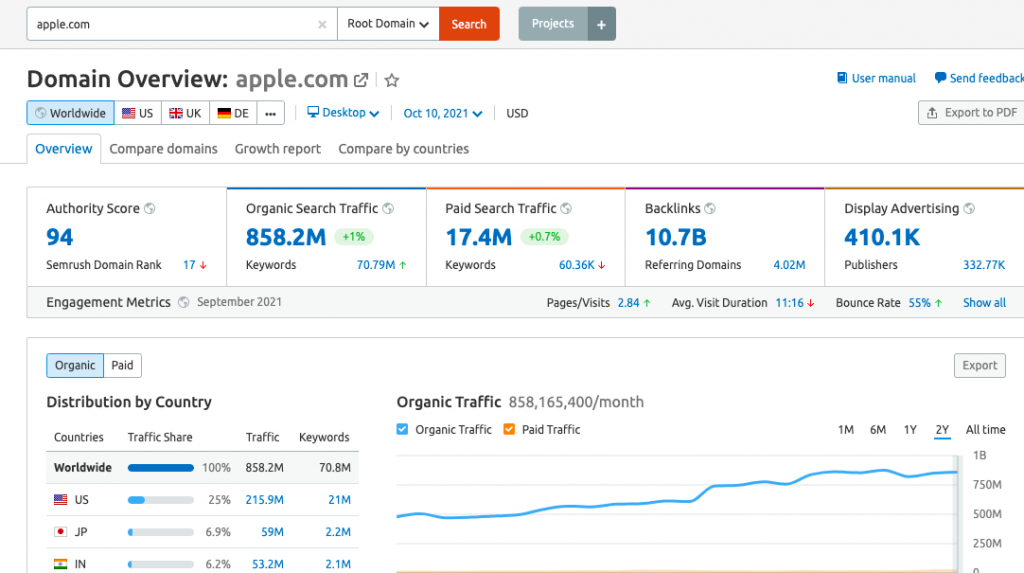The height and width of the screenshot is (573, 1024).
Task: Star apple.com as favorite
Action: click(x=391, y=80)
